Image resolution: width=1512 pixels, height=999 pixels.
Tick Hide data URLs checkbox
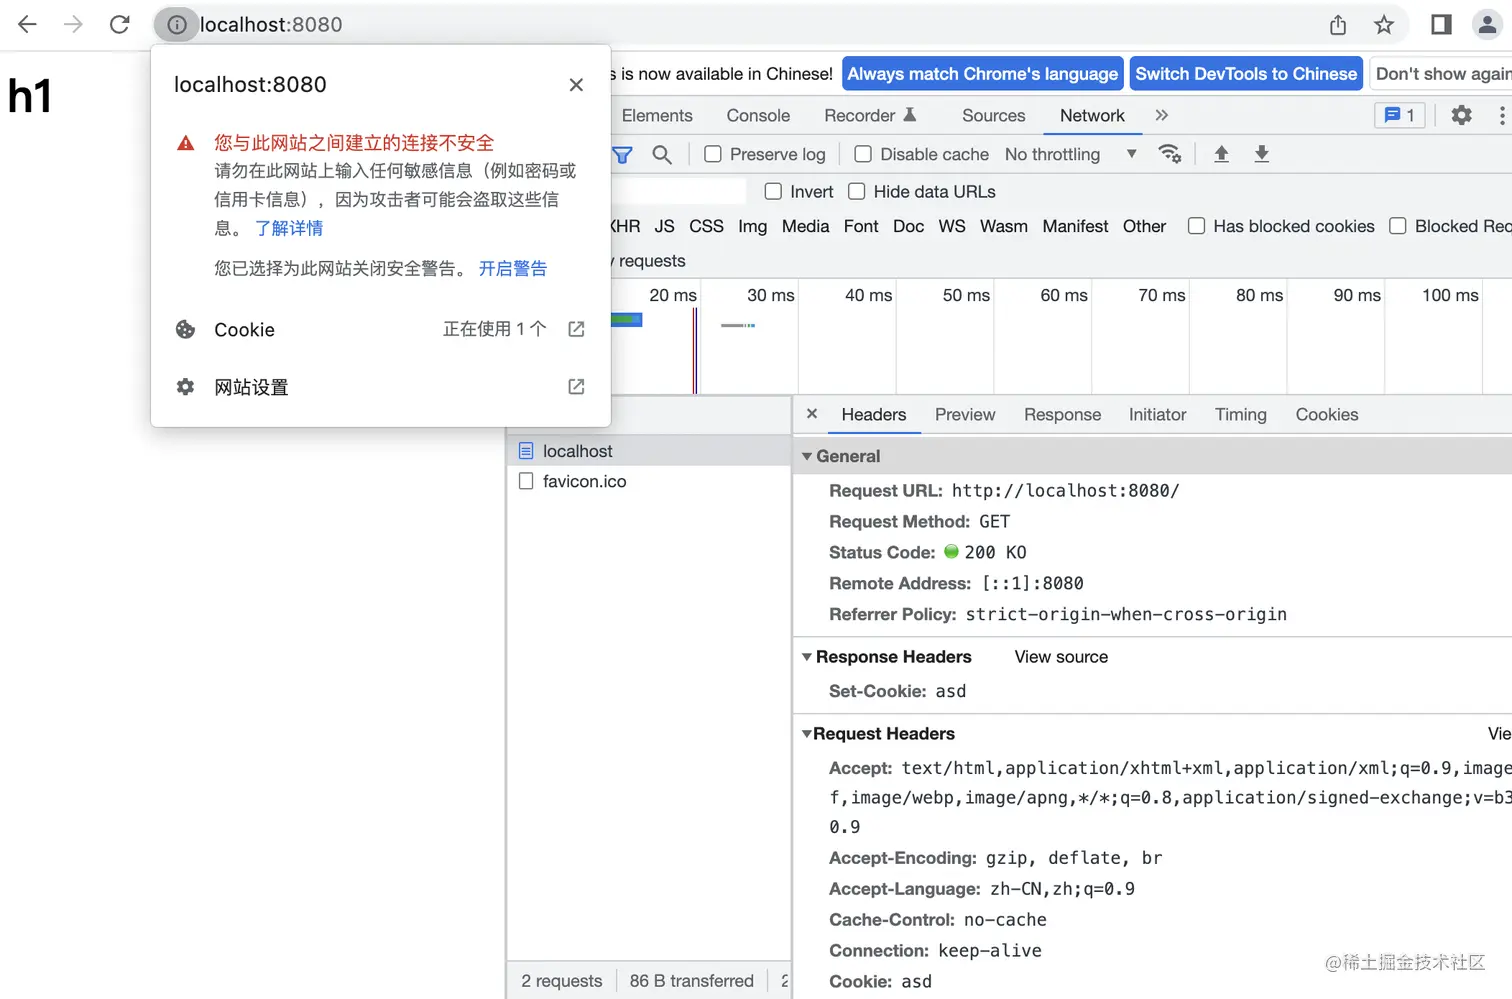coord(857,191)
